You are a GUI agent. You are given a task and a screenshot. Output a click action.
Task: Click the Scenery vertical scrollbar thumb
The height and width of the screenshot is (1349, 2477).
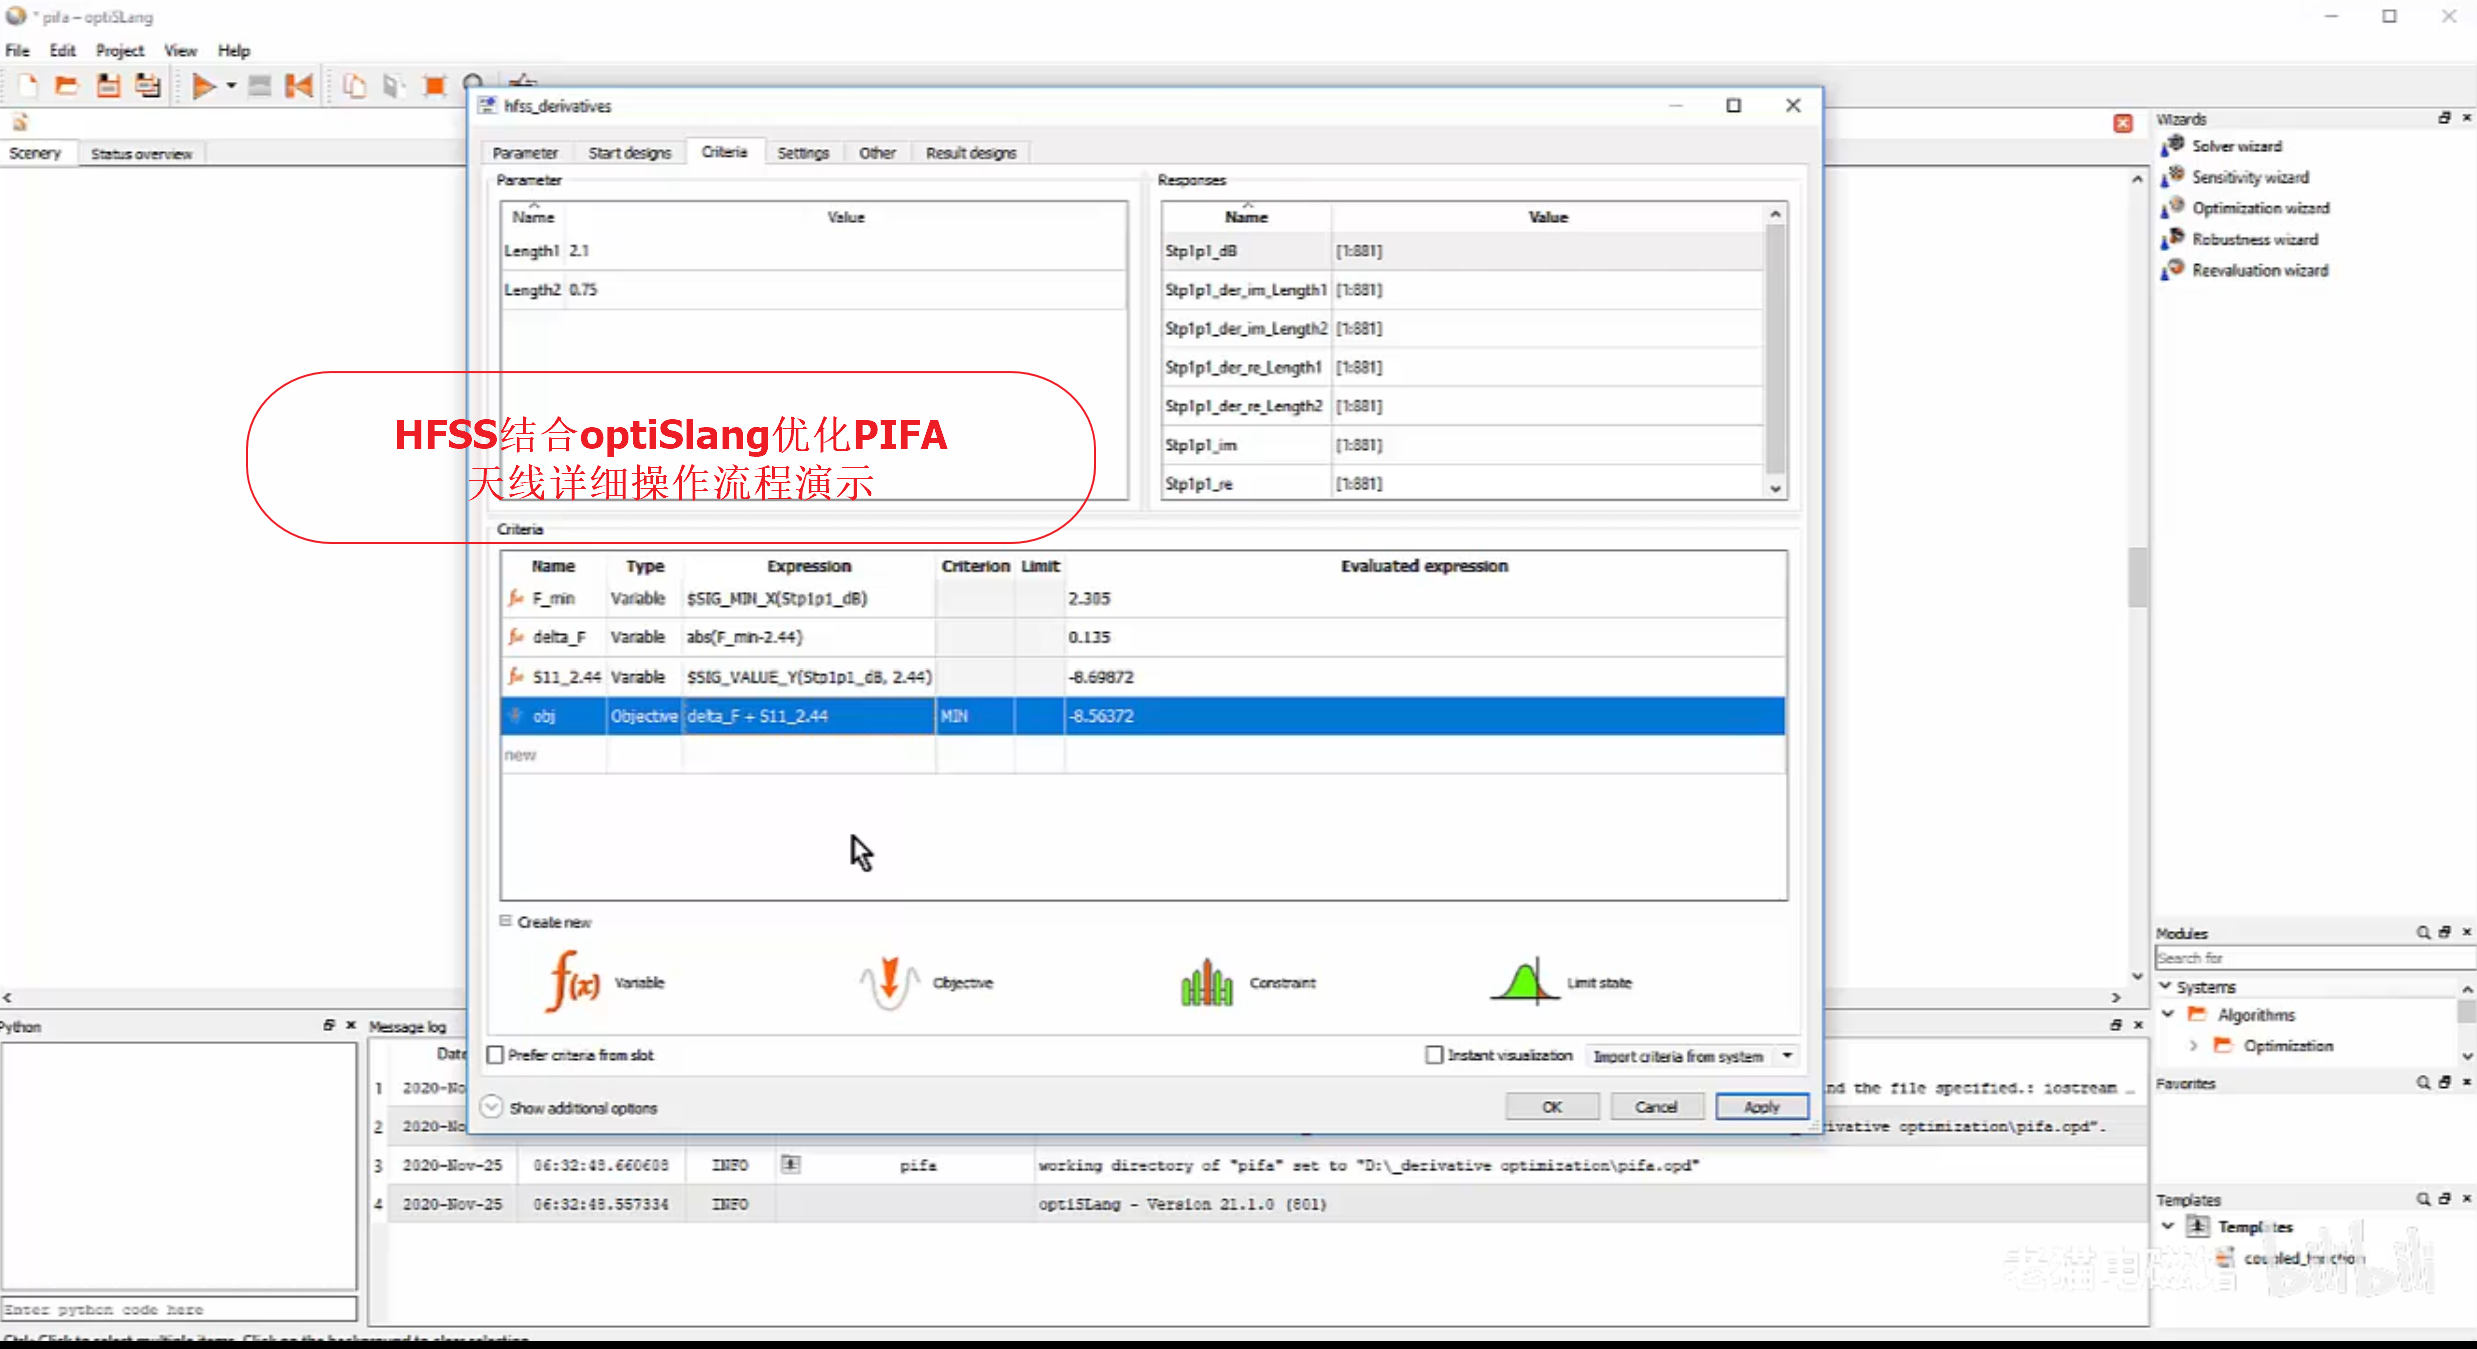coord(2137,577)
